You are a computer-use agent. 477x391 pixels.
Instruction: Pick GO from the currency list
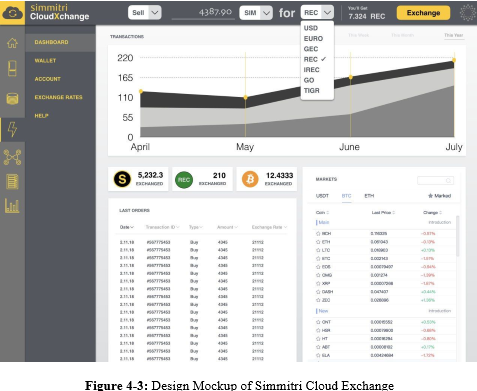pos(309,80)
